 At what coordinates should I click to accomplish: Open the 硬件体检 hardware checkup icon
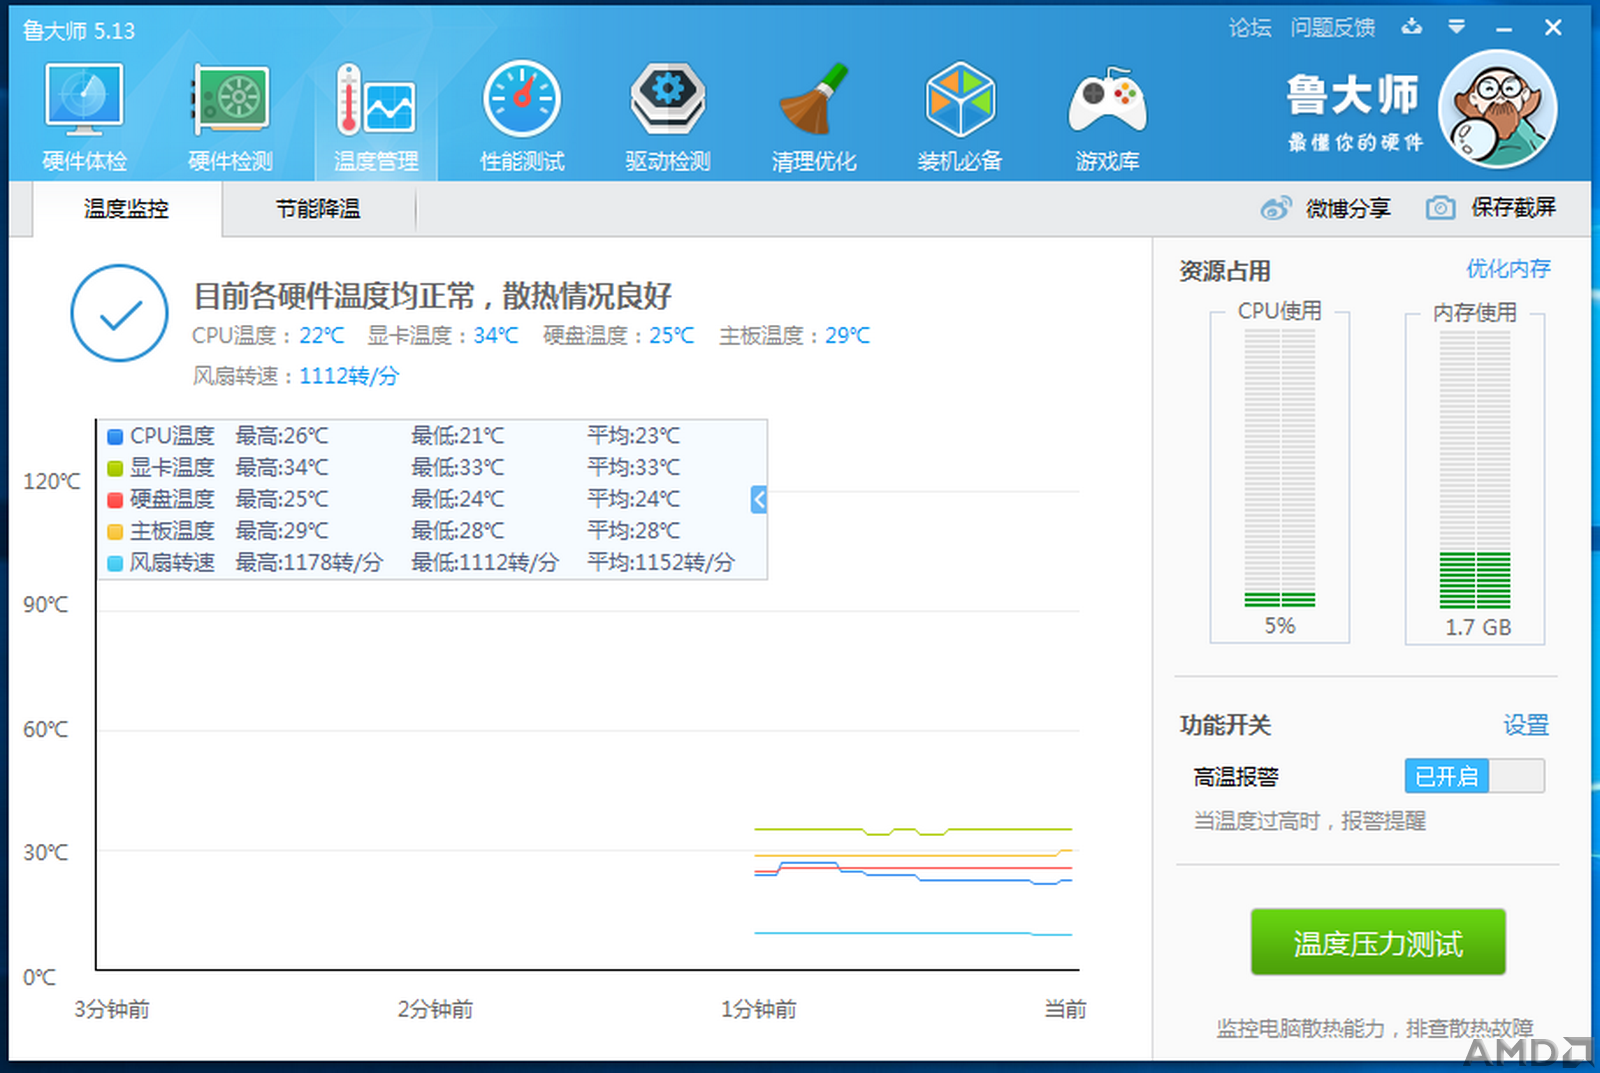[84, 100]
